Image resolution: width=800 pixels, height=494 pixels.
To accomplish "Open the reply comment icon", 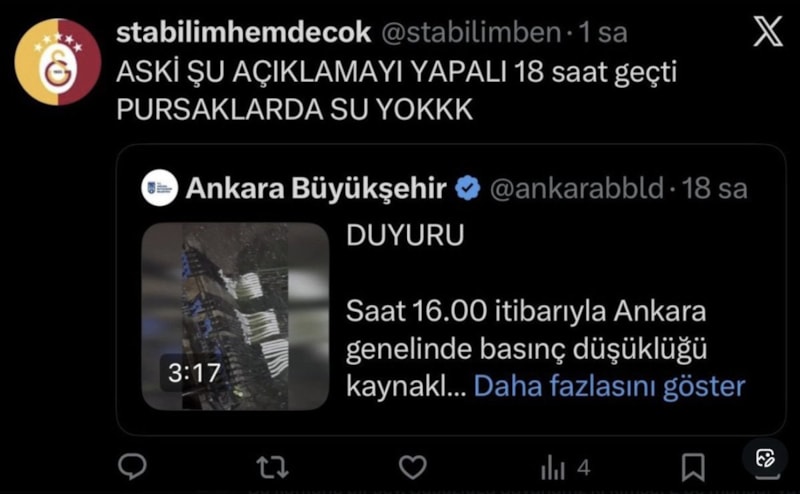I will pyautogui.click(x=133, y=466).
